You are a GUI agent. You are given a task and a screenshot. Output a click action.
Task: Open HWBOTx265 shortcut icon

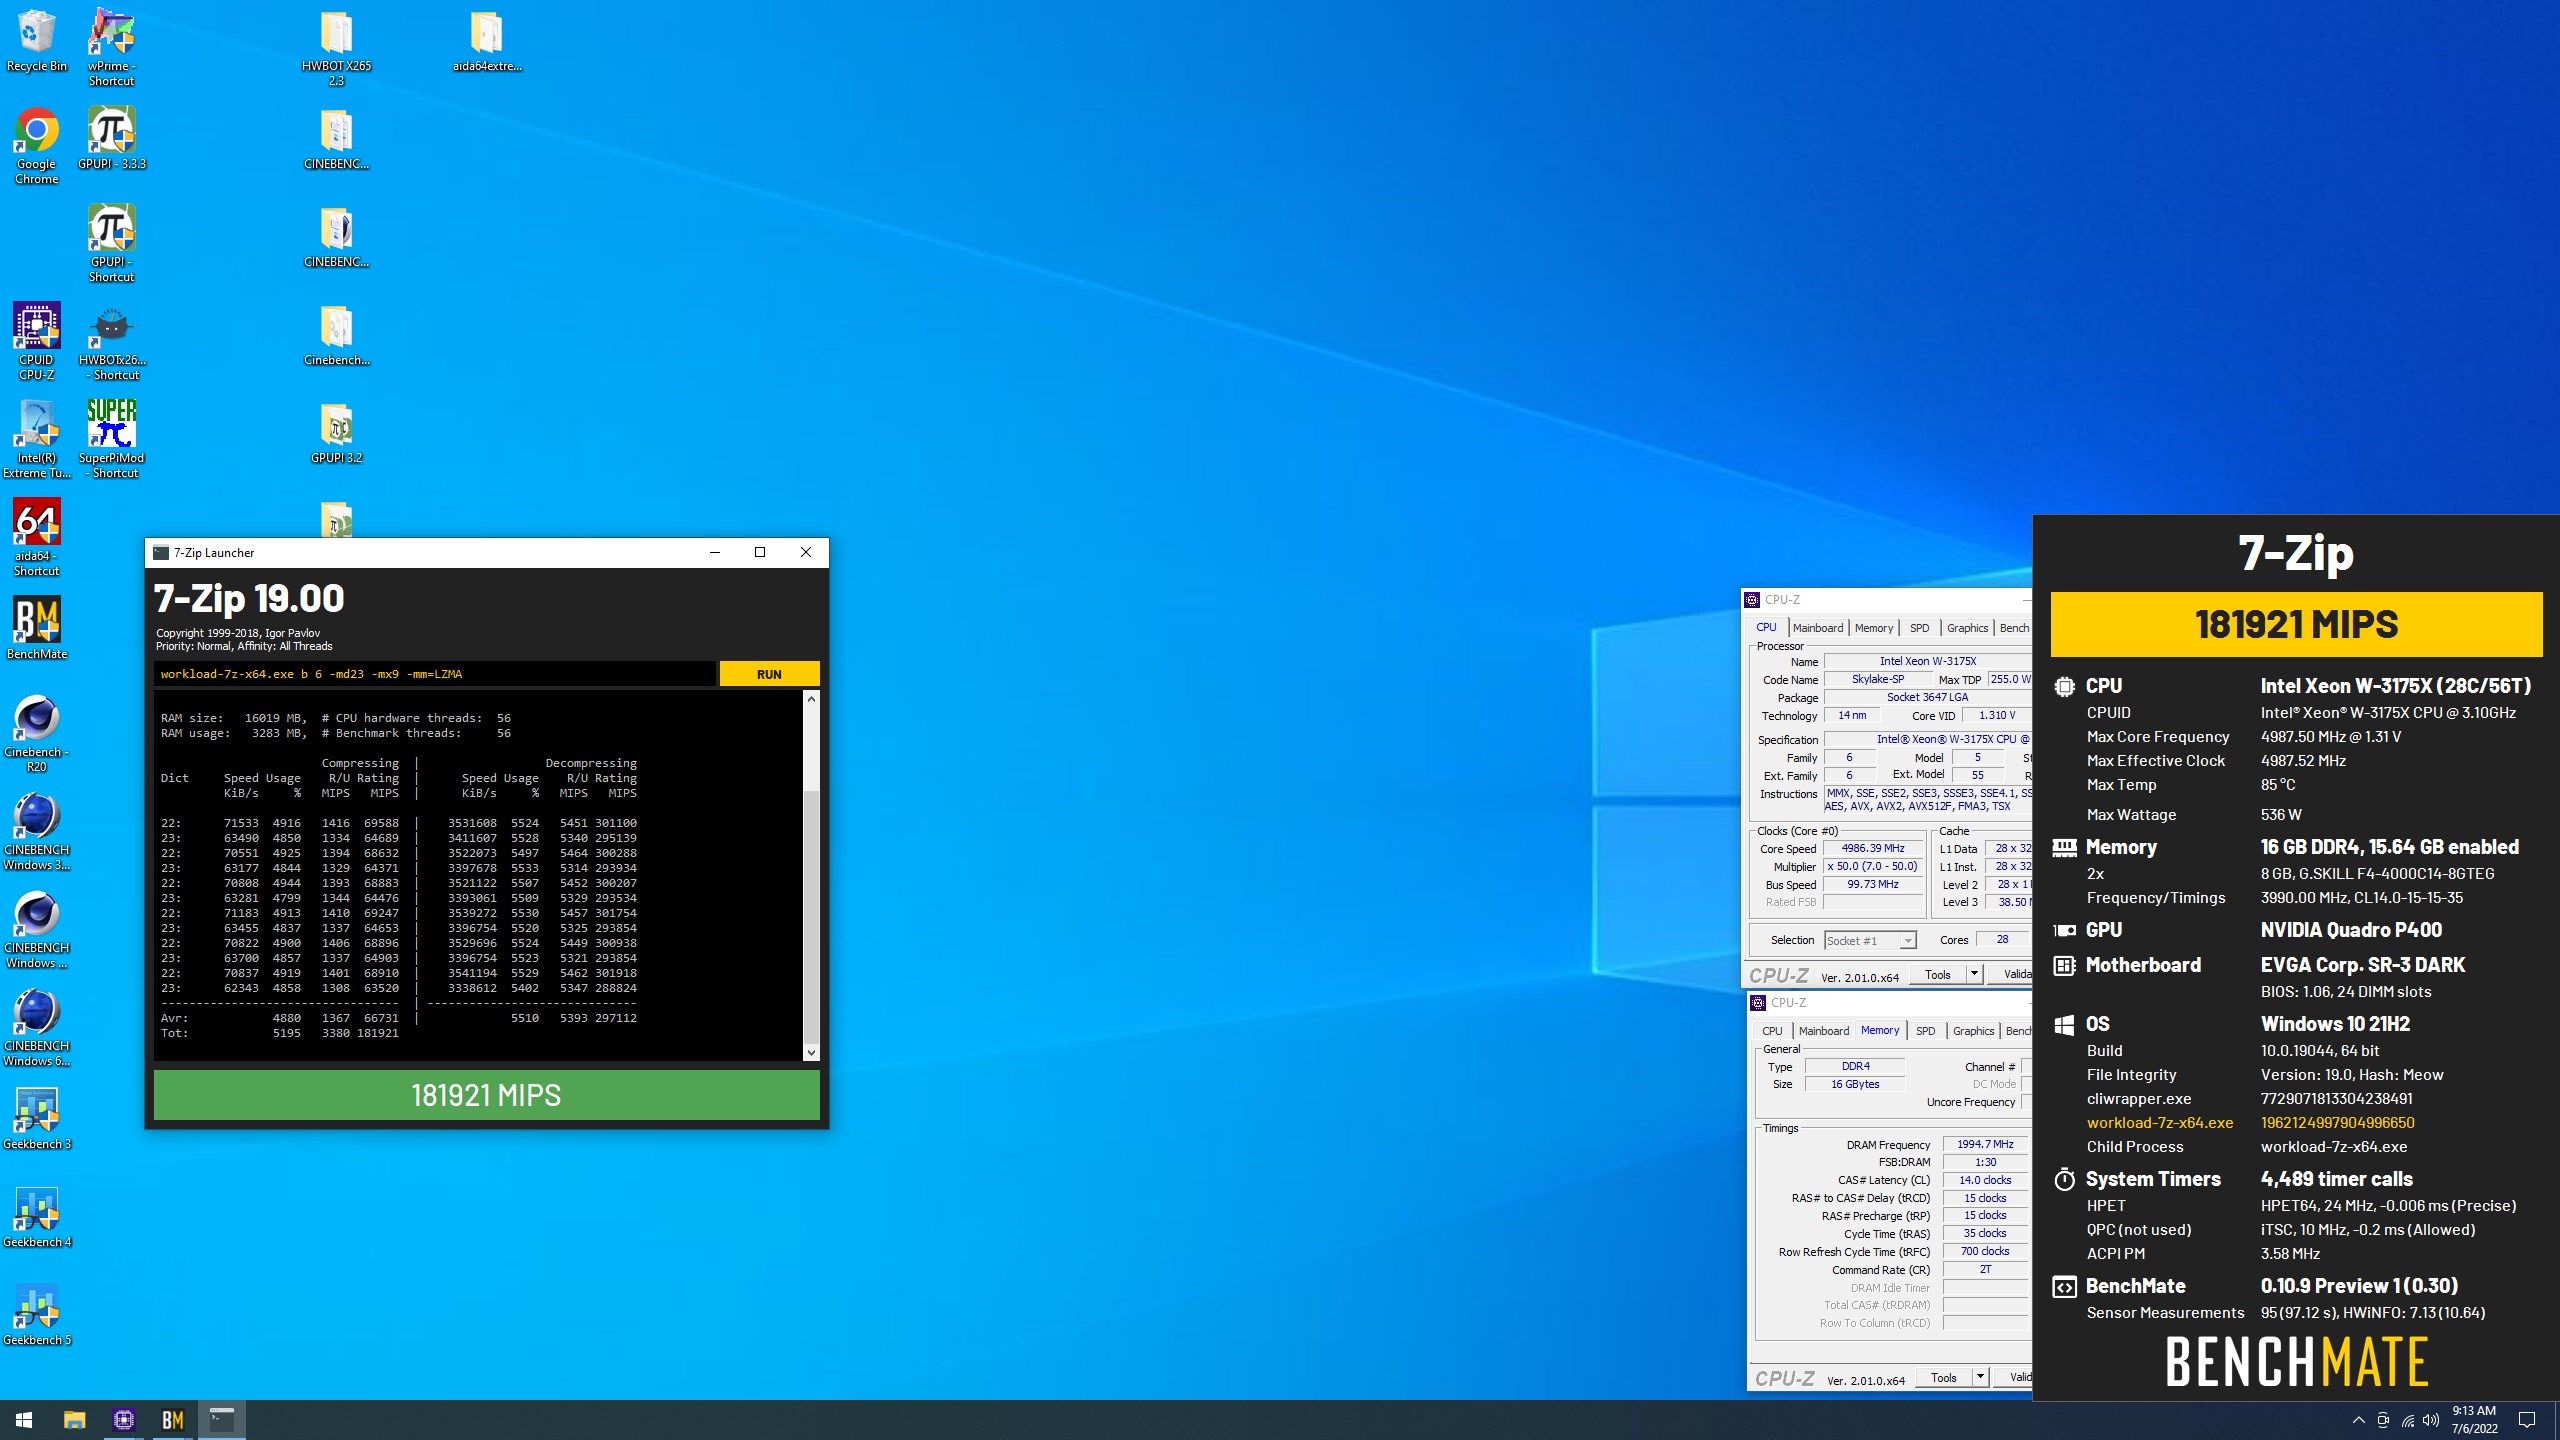111,342
